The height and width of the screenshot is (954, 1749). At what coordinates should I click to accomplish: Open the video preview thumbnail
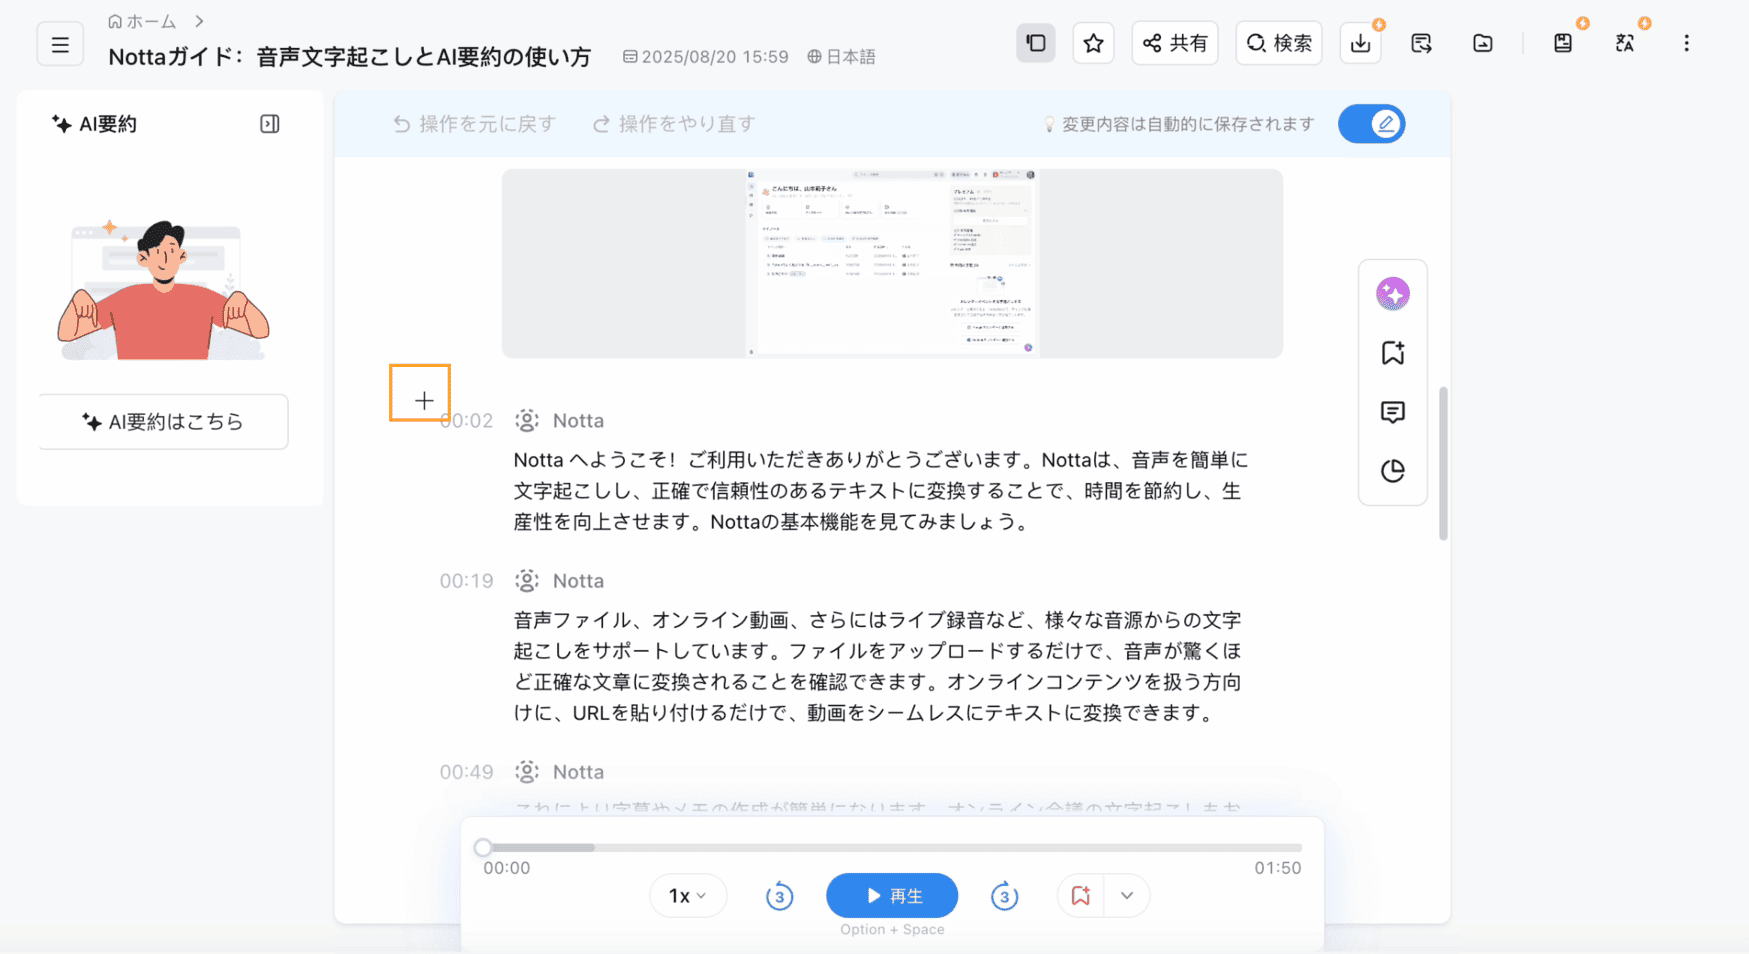point(892,263)
